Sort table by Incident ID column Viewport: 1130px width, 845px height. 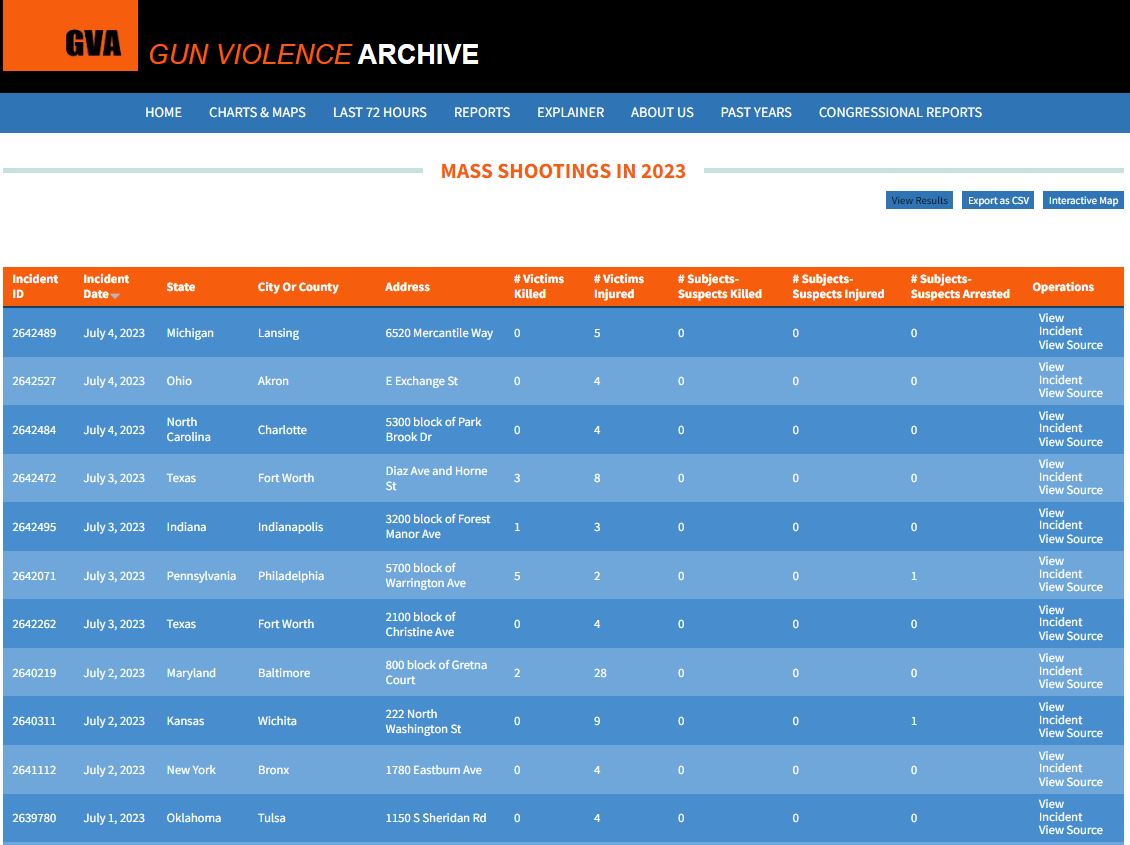coord(35,287)
